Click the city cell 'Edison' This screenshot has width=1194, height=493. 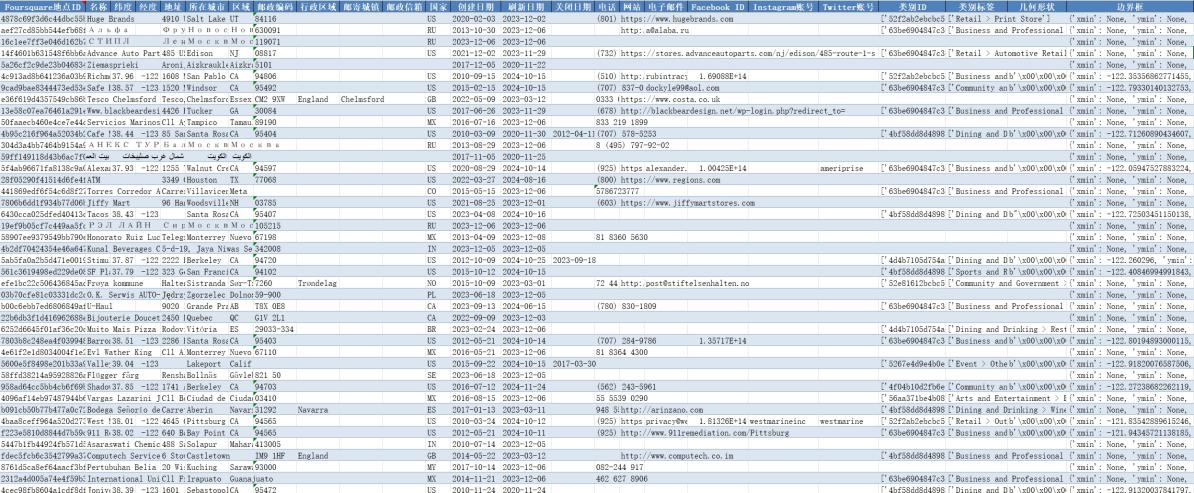point(199,54)
